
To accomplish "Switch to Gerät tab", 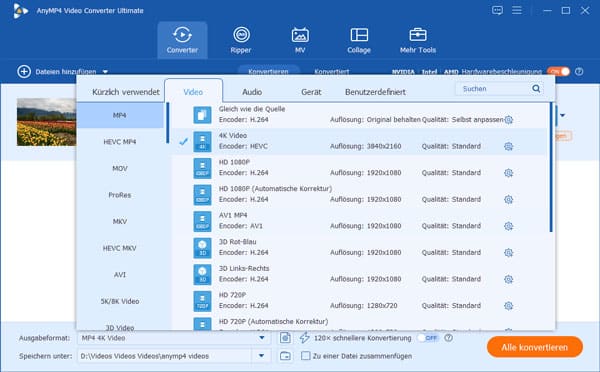I will pos(311,92).
